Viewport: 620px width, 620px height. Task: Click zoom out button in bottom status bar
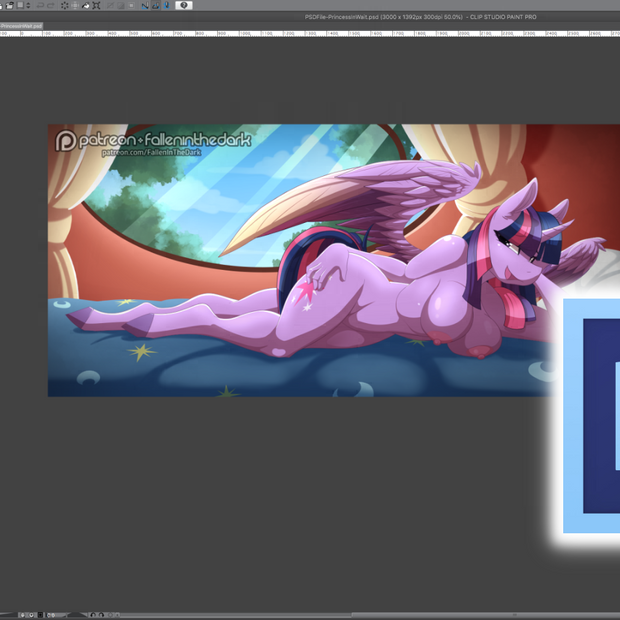click(x=24, y=615)
